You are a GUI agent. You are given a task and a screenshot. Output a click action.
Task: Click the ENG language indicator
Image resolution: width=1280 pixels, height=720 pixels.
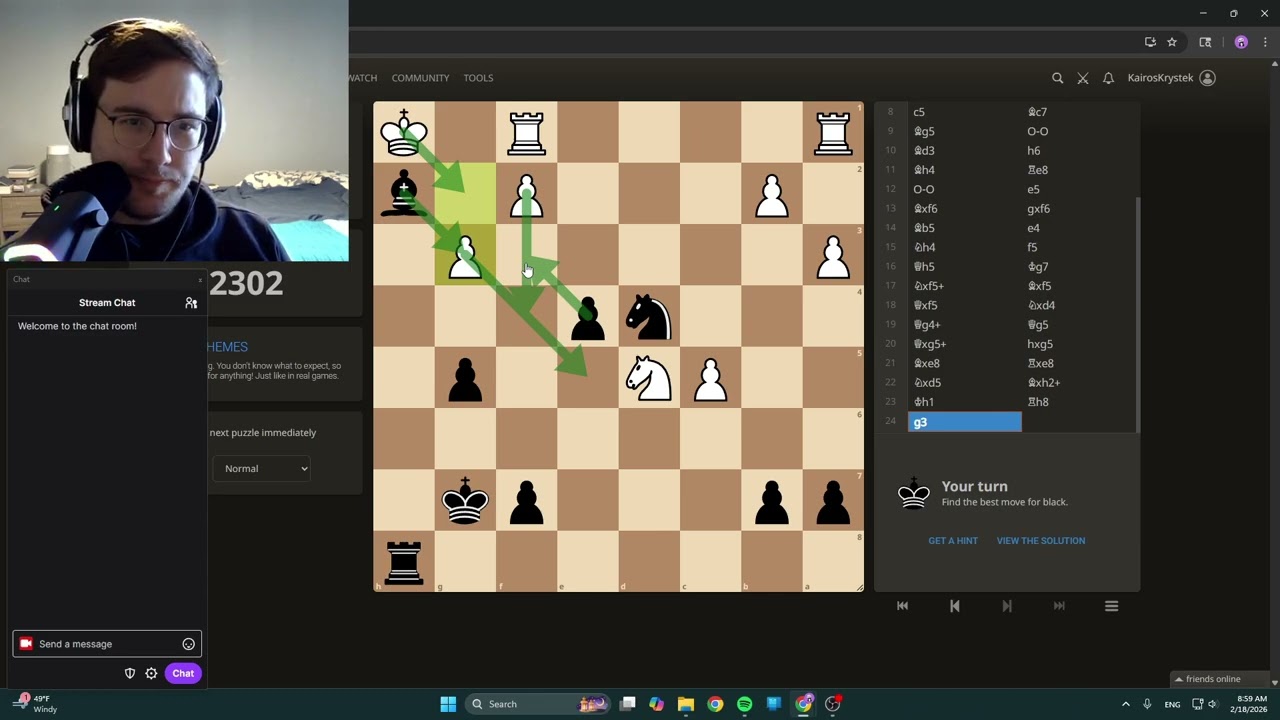(1172, 704)
